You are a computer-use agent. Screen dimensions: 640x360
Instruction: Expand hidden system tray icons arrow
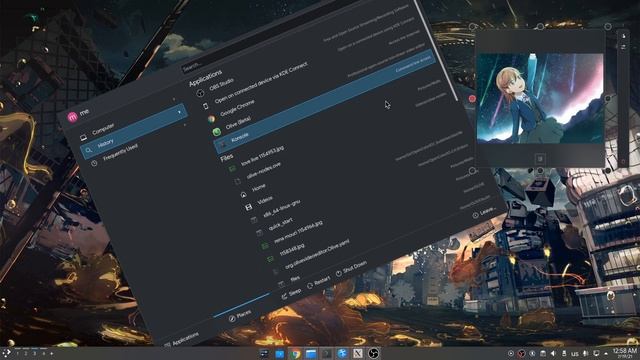[606, 353]
